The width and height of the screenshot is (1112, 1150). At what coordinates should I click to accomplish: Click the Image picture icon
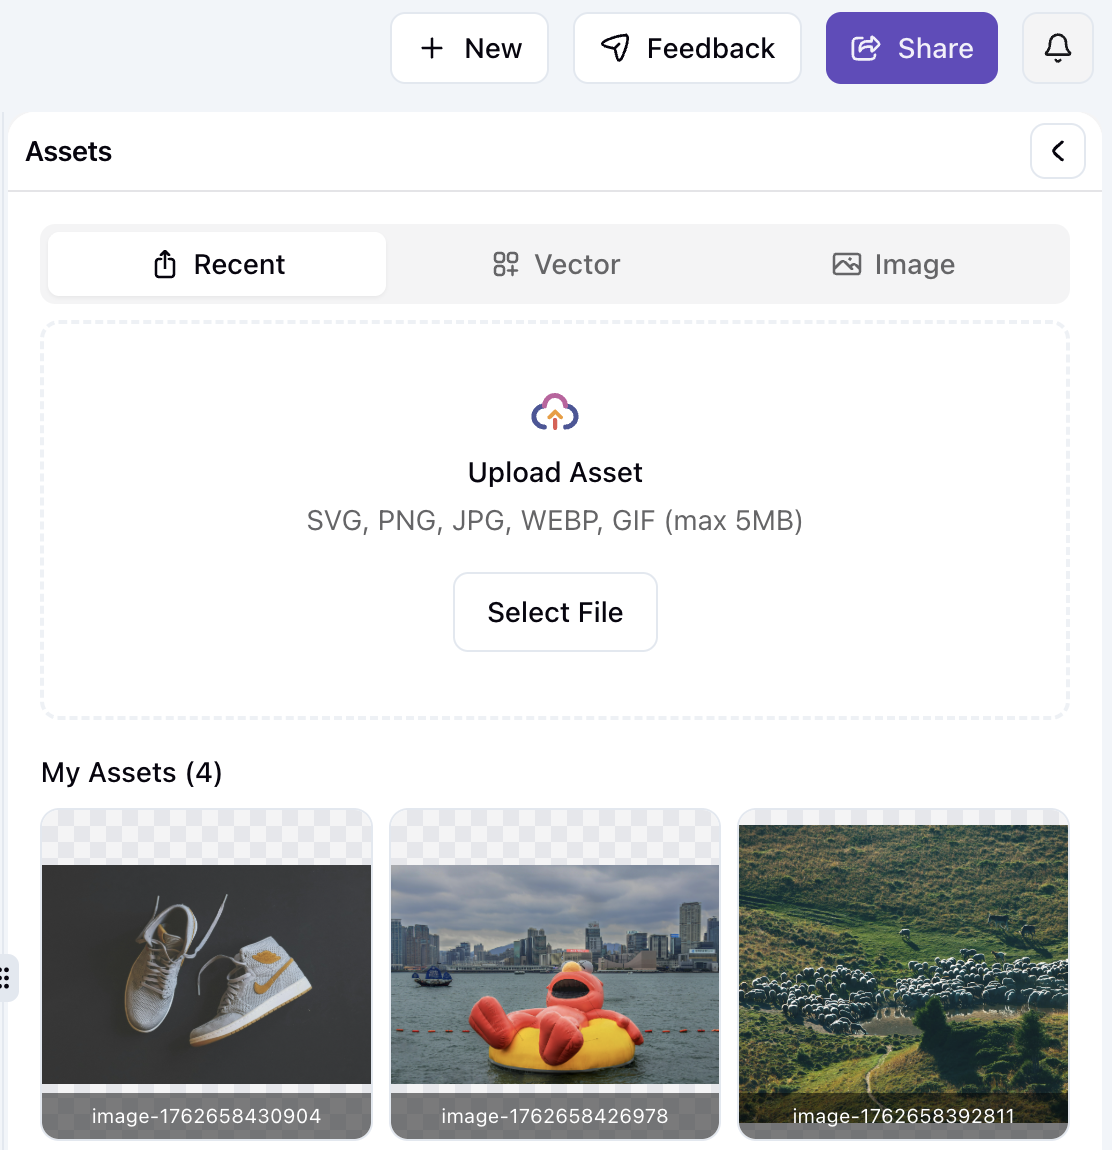(x=847, y=264)
